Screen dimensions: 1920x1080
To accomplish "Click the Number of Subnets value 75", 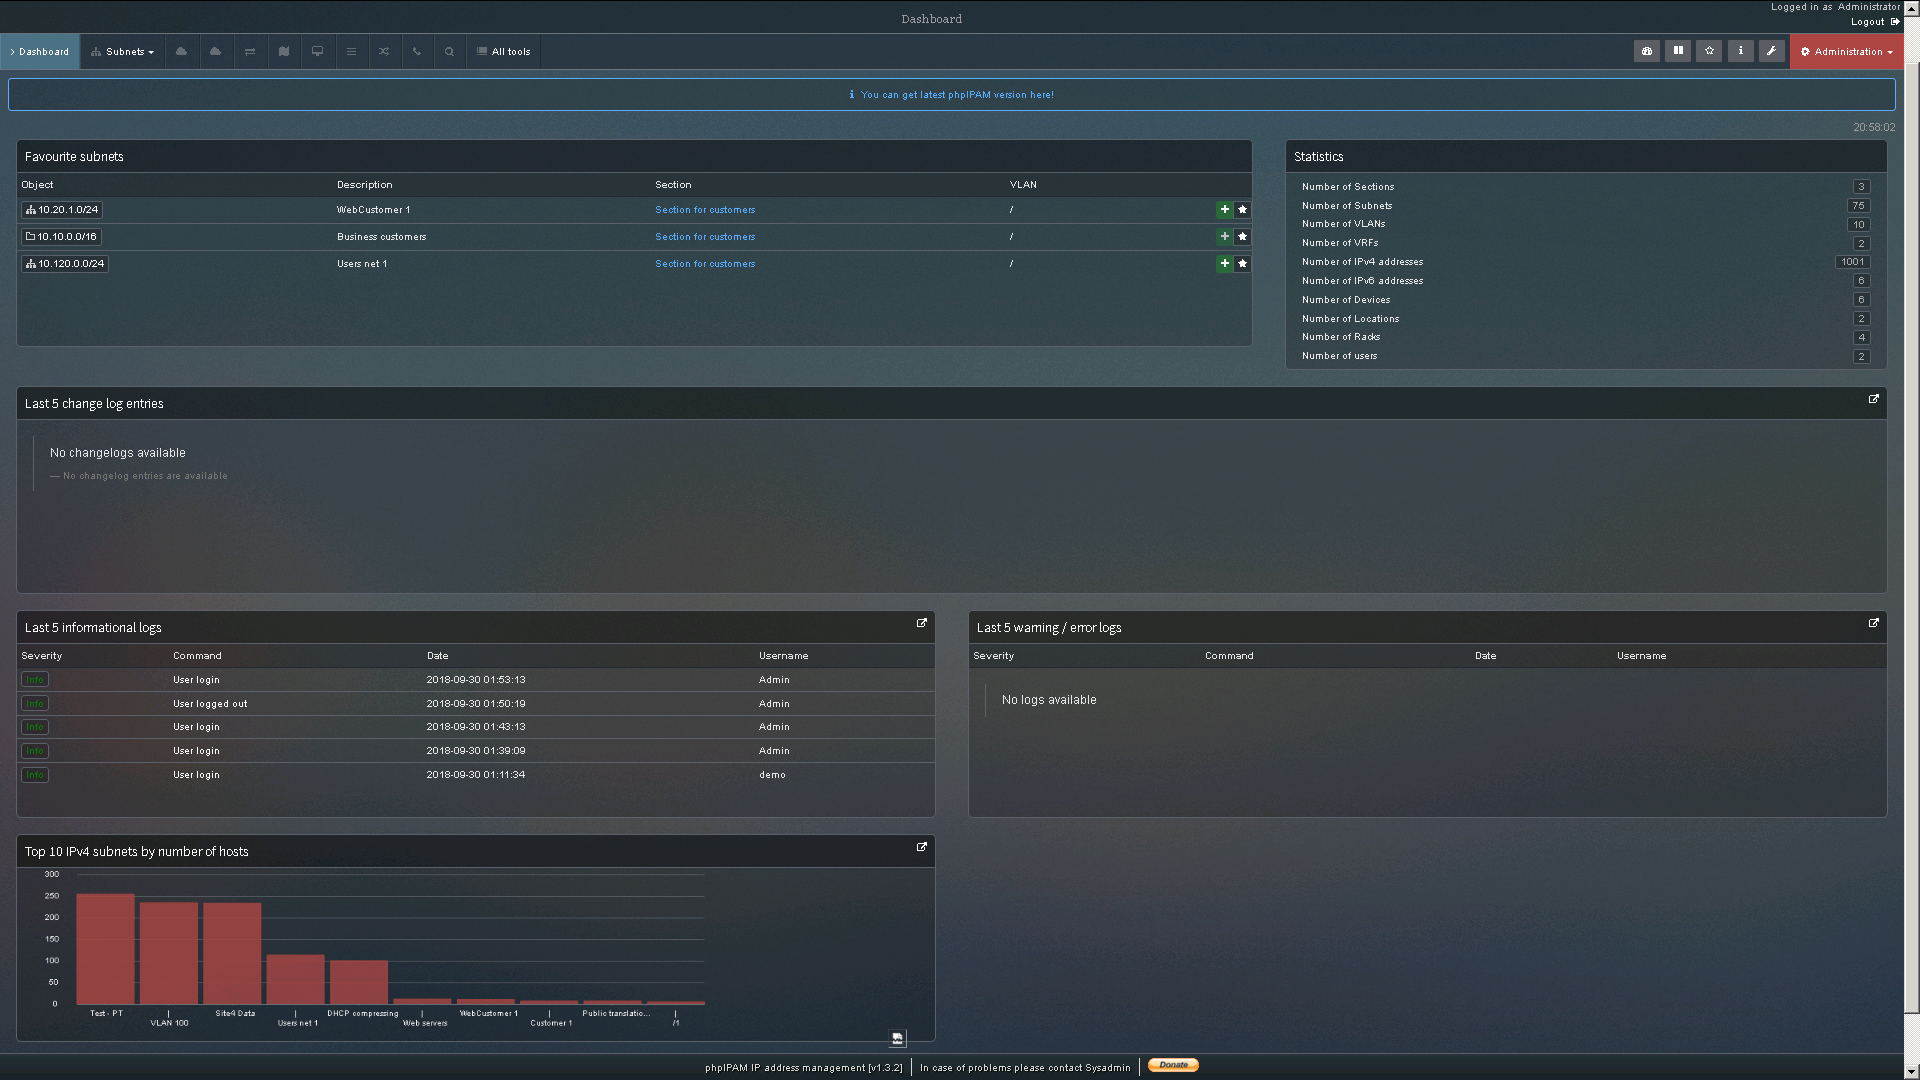I will pyautogui.click(x=1858, y=206).
